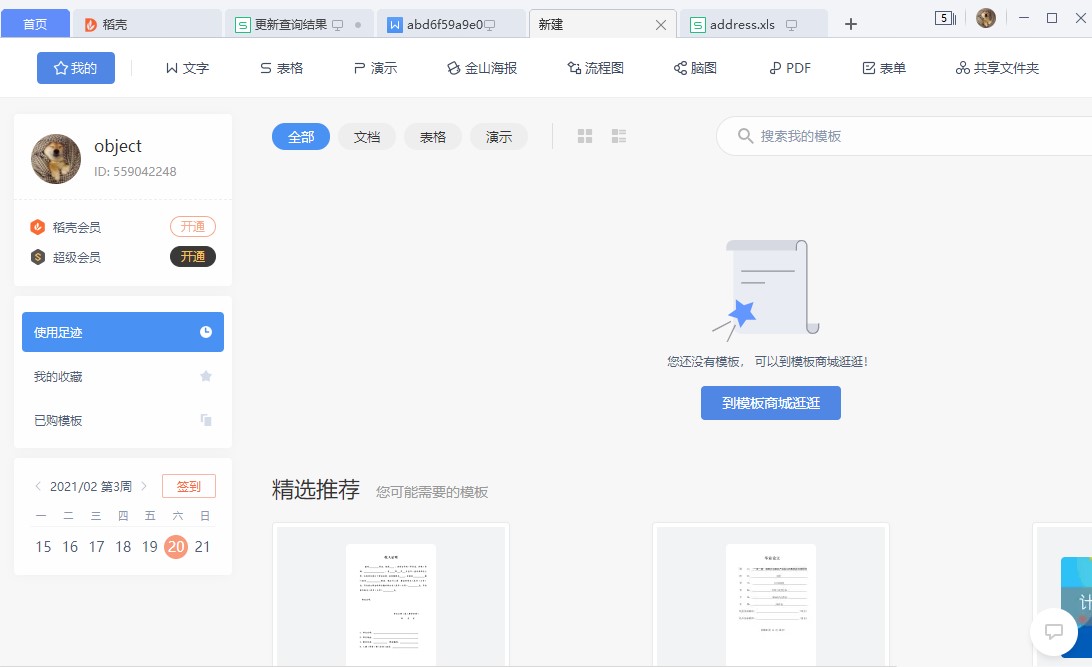Viewport: 1092px width, 667px height.
Task: Open 共享文件夹 shared folders
Action: coord(996,68)
